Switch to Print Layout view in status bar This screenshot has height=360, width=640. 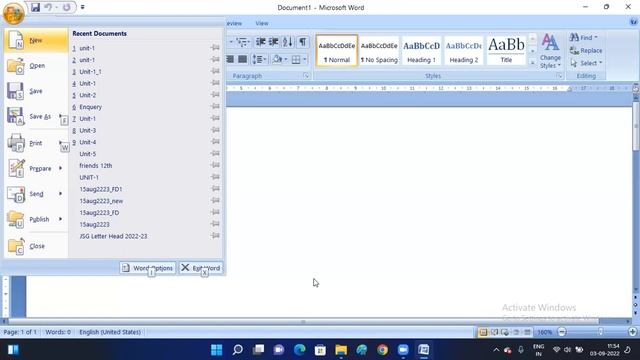[483, 332]
